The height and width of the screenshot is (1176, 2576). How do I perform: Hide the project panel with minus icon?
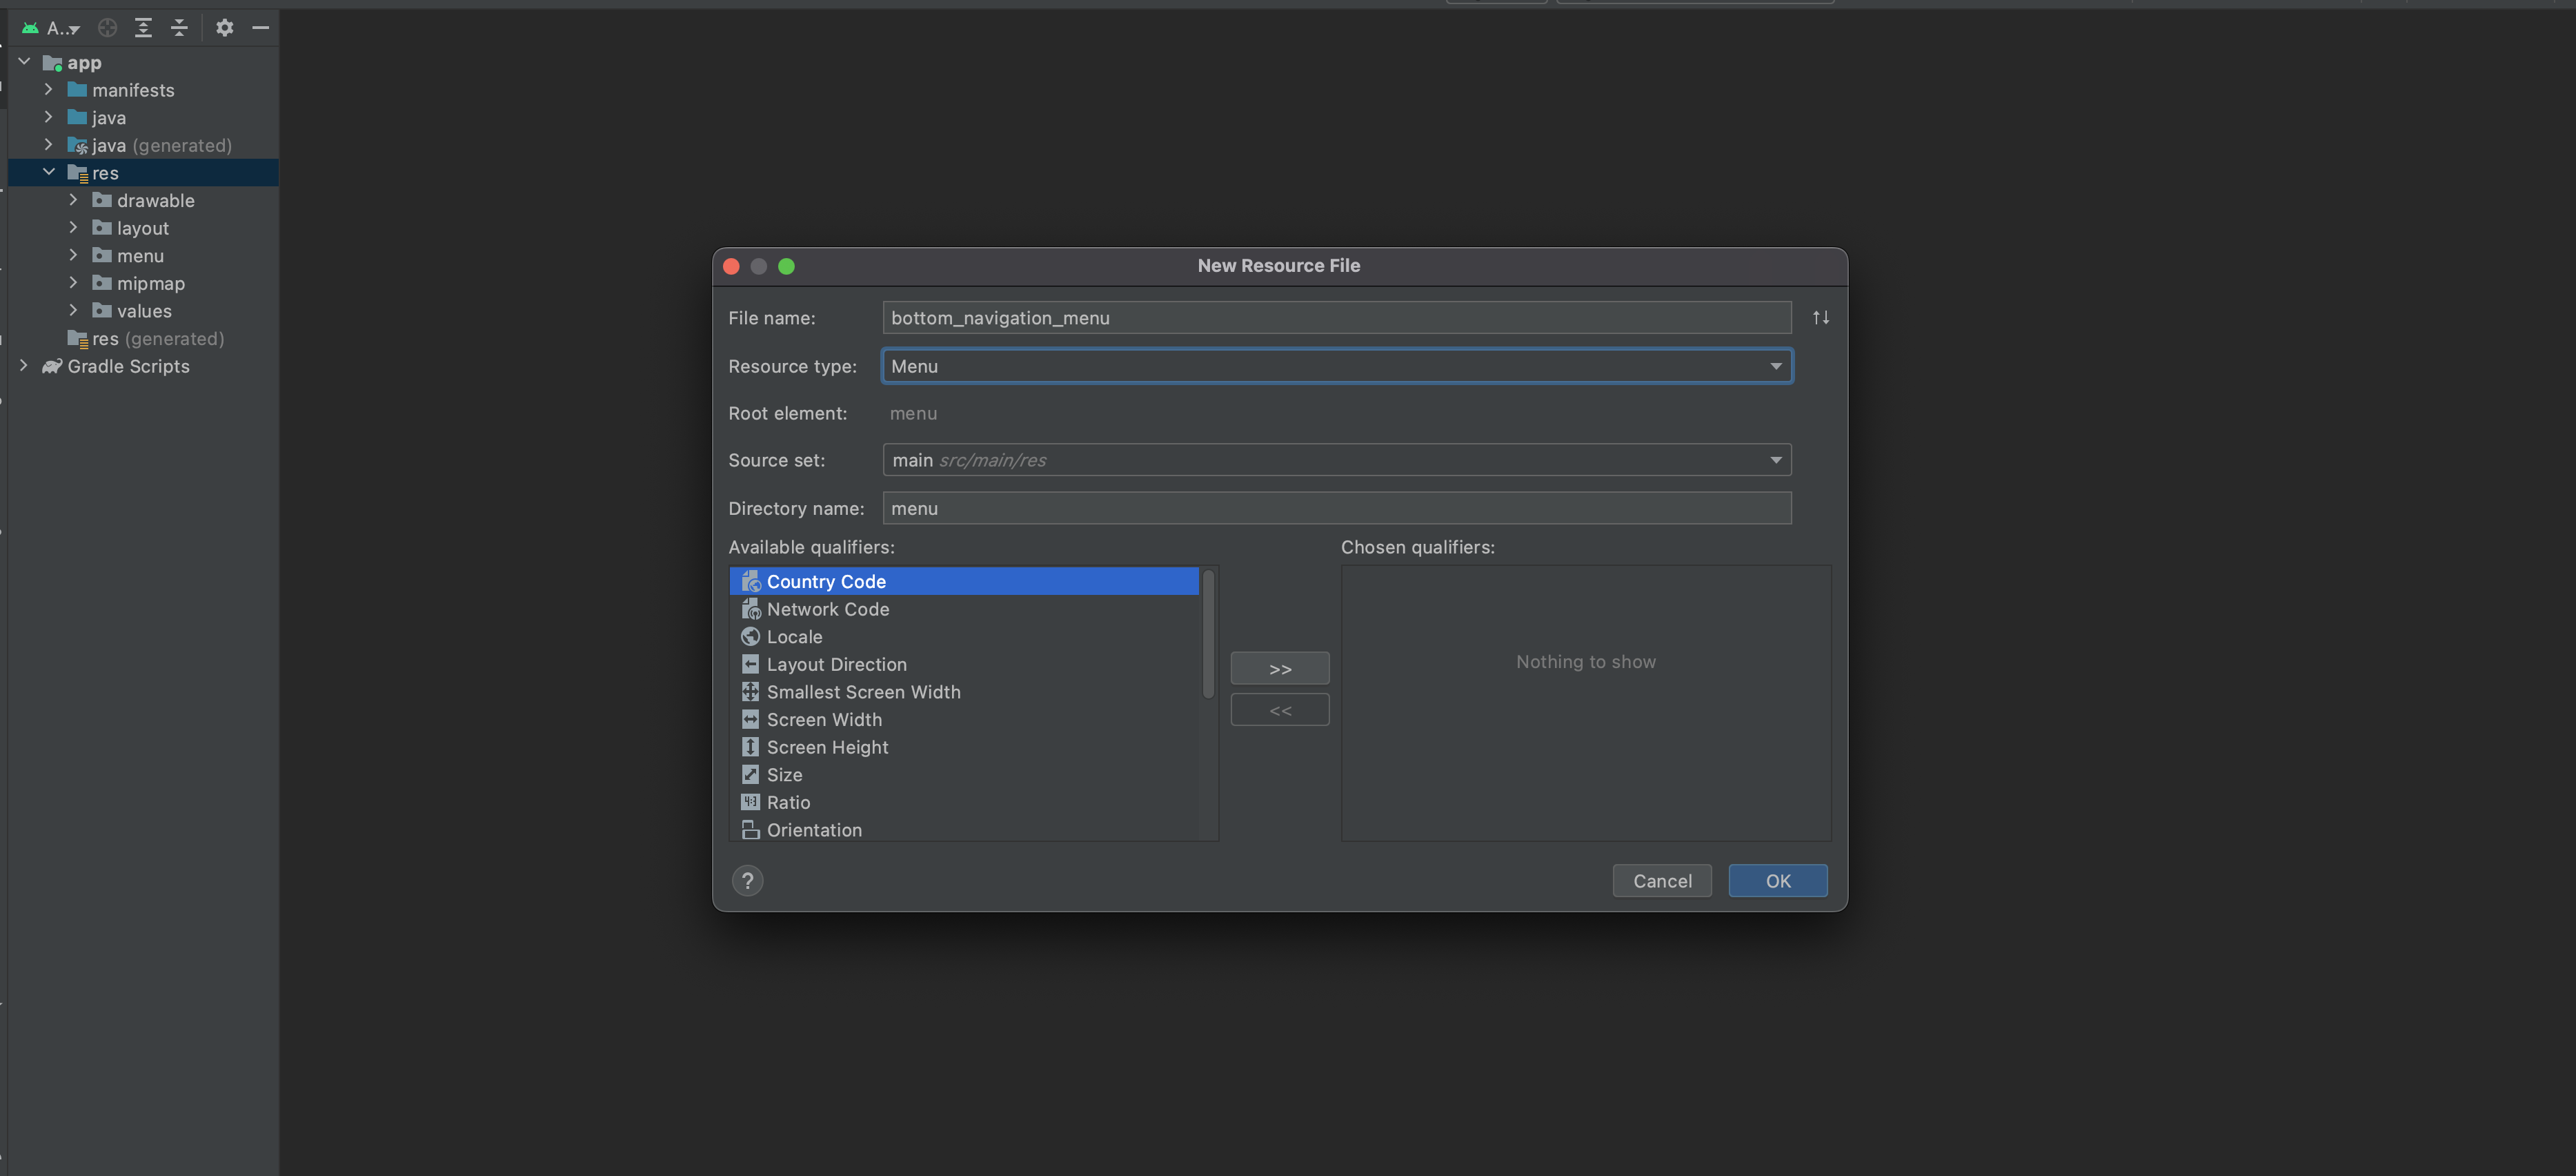click(261, 28)
